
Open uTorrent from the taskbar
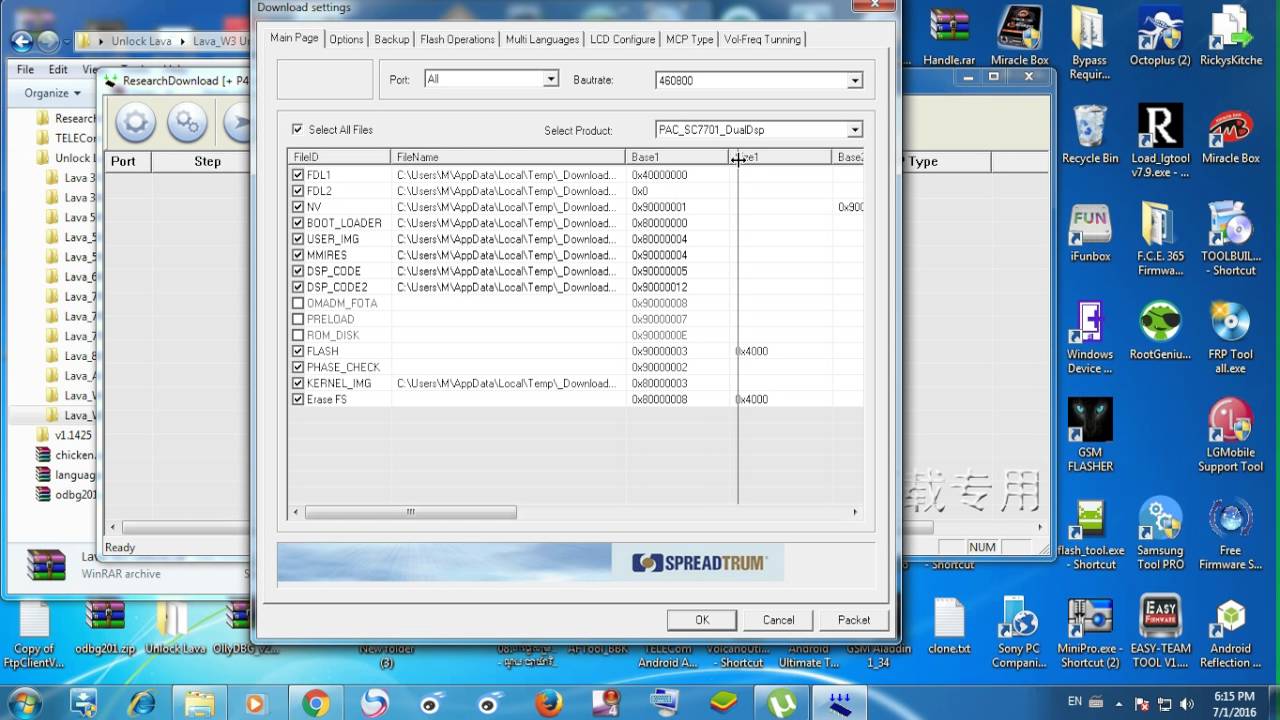click(781, 703)
